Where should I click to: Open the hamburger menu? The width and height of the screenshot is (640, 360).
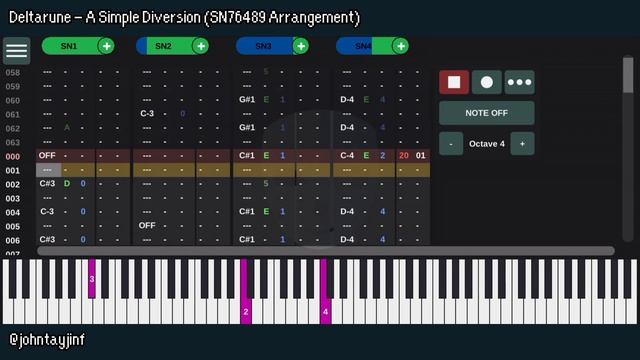tap(16, 51)
